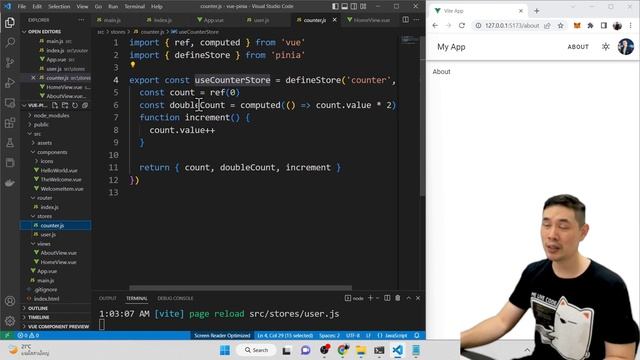Click the Spaces: 2 indentation status item

point(329,335)
